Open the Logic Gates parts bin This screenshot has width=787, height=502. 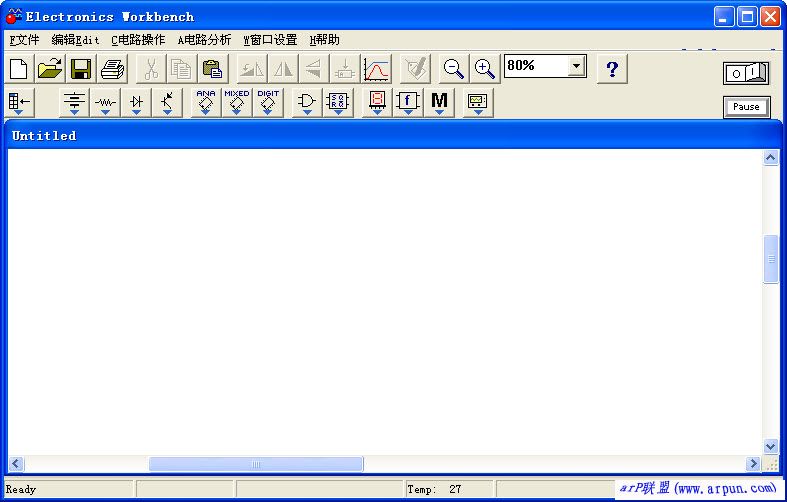click(x=307, y=102)
